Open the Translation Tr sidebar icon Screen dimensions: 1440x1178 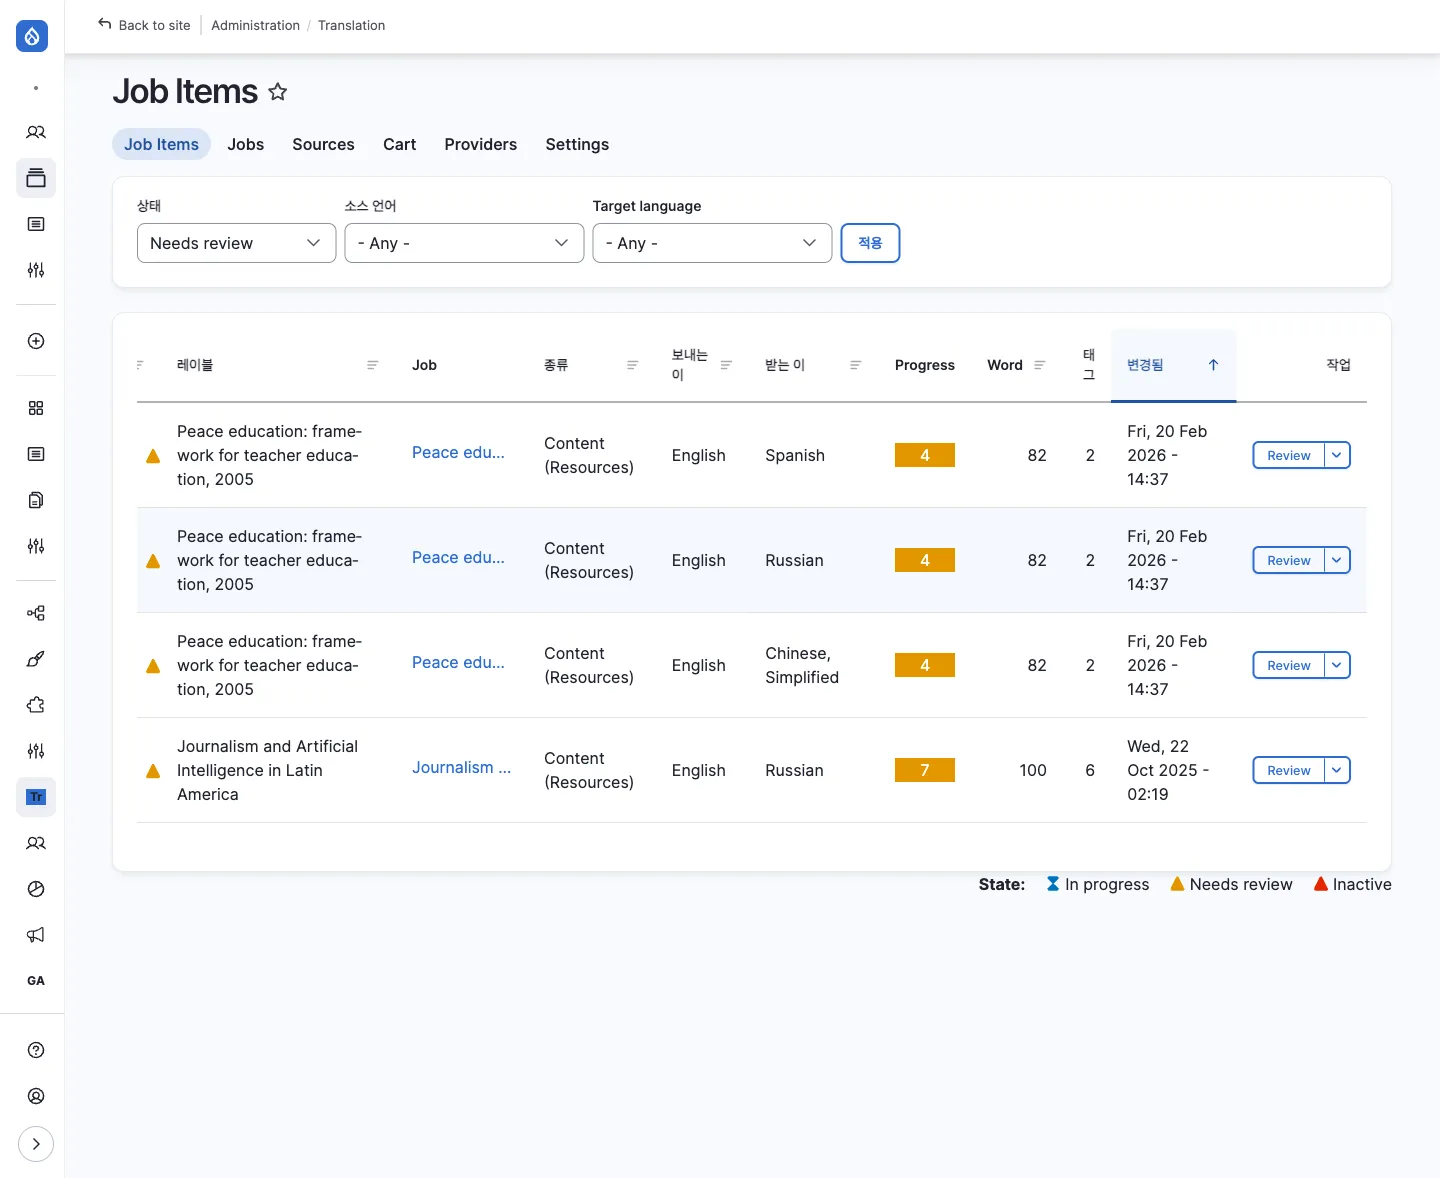coord(36,797)
